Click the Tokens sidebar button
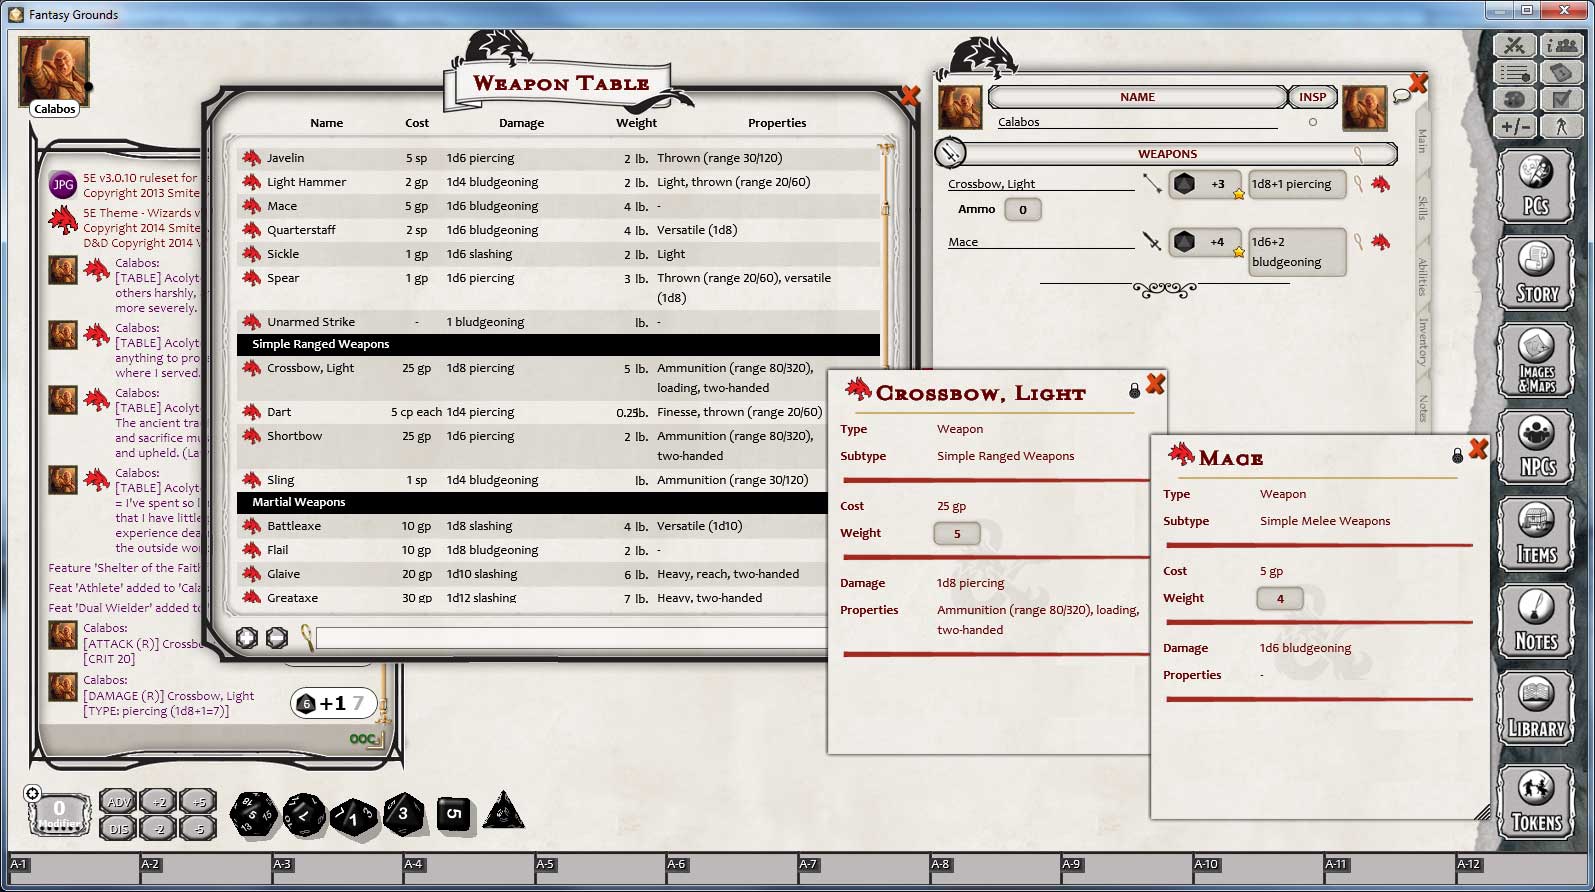Screen dimensions: 1595x892 tap(1536, 802)
